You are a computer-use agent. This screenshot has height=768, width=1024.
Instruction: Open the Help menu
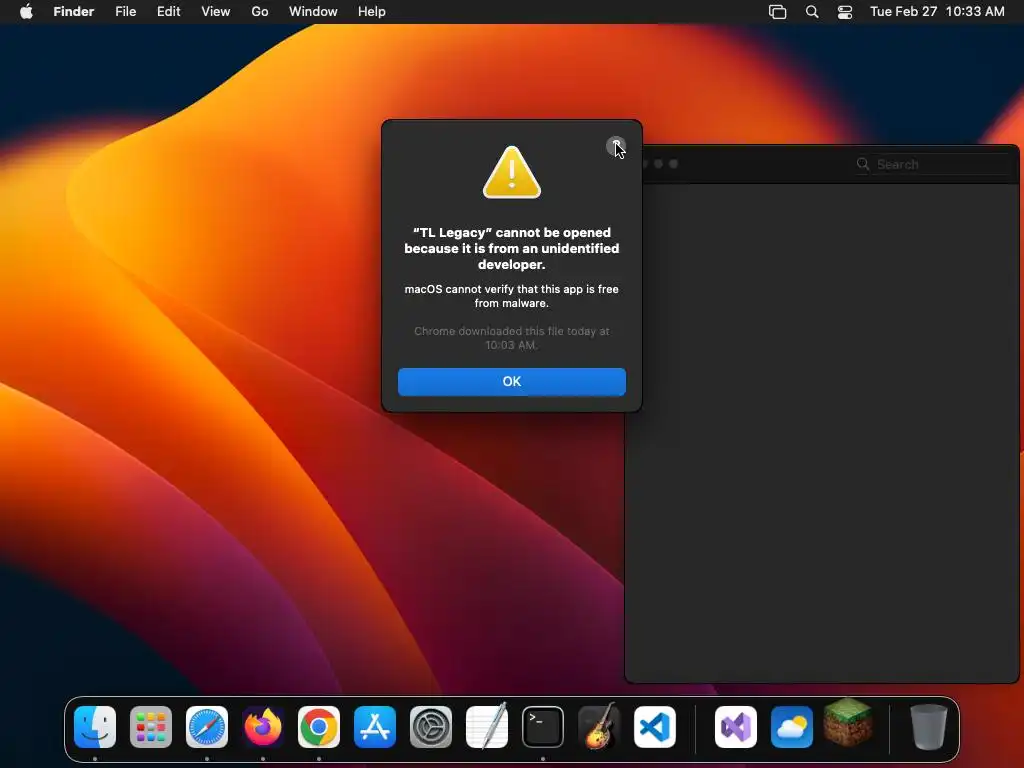click(x=372, y=12)
